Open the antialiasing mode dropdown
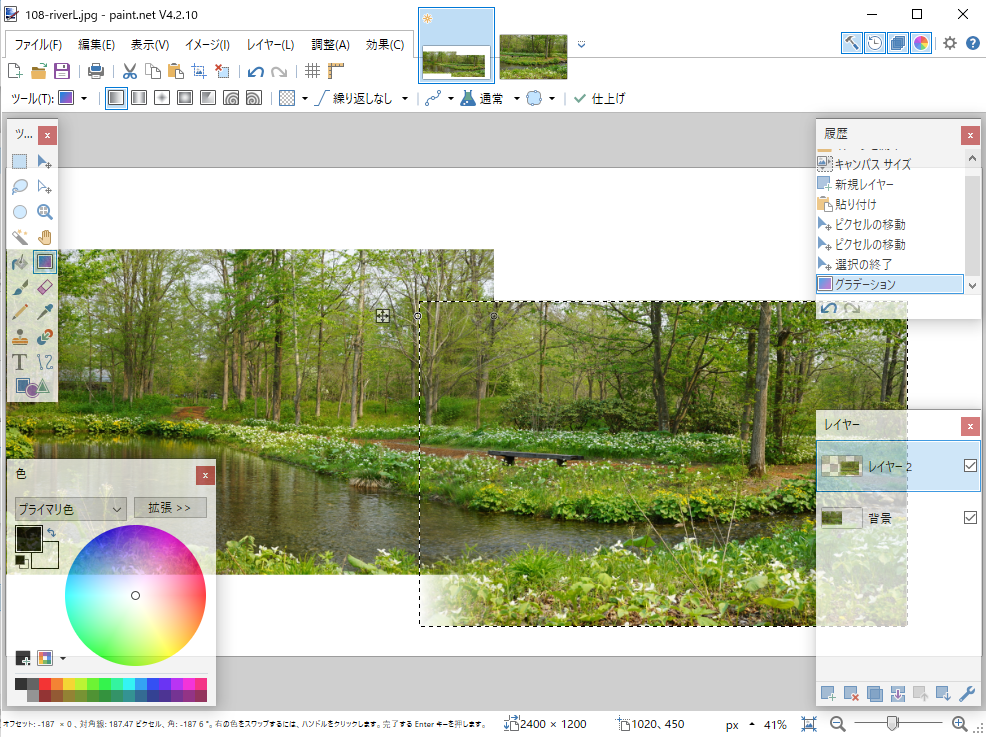This screenshot has width=986, height=737. coord(551,99)
